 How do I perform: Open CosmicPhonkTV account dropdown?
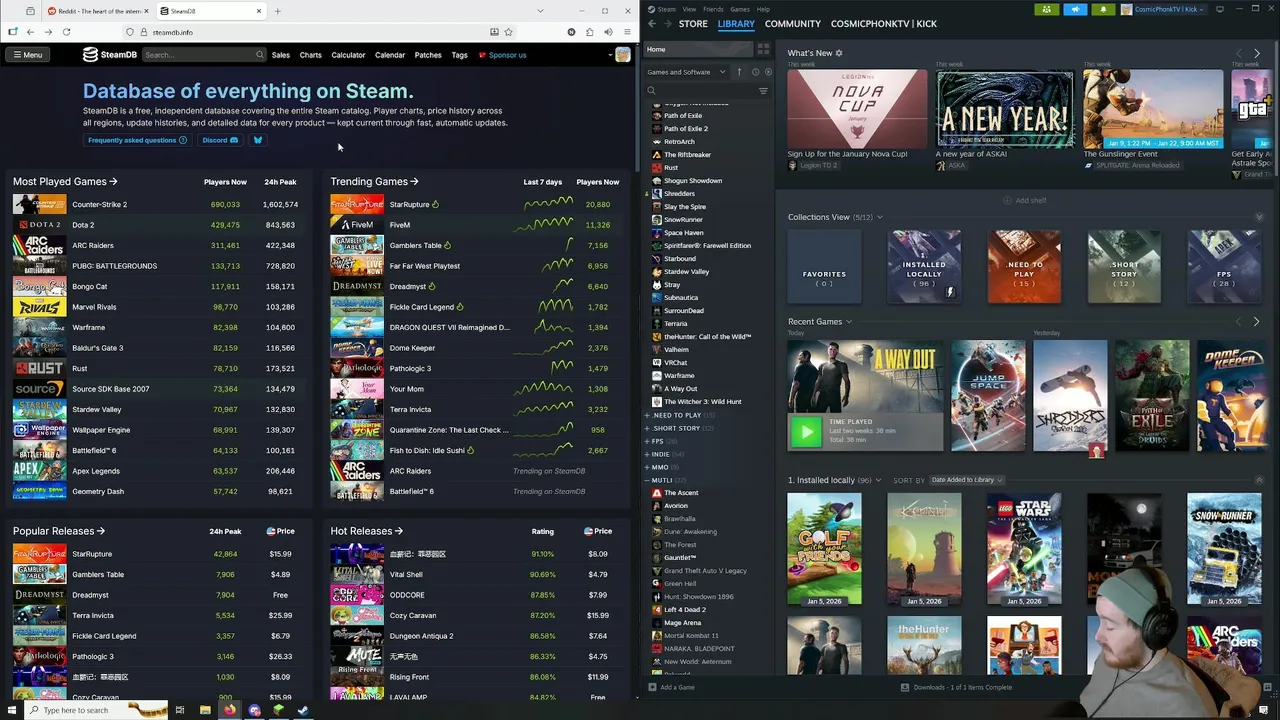[x=1162, y=9]
